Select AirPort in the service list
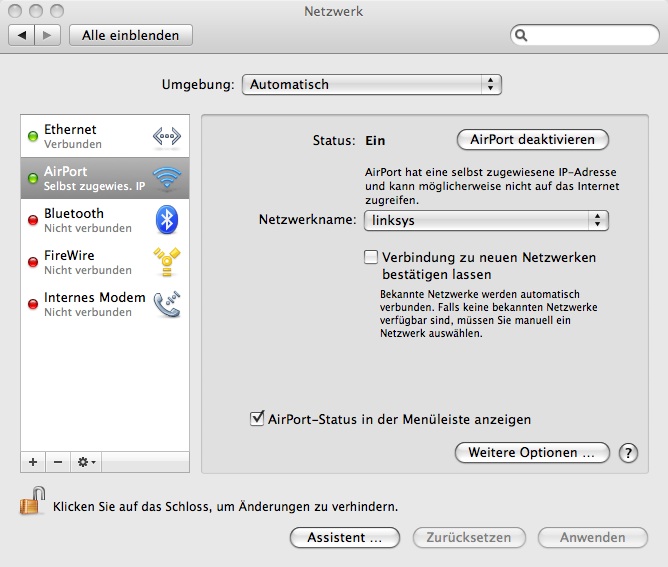668x567 pixels. 105,178
